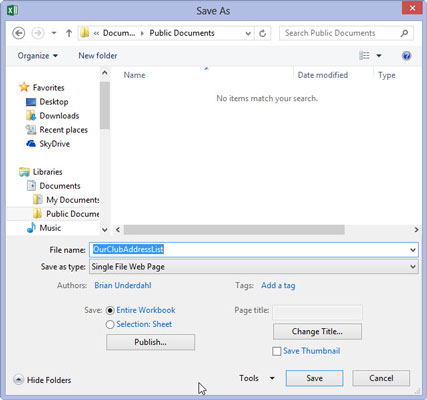Open My Documents folder

pyautogui.click(x=73, y=200)
